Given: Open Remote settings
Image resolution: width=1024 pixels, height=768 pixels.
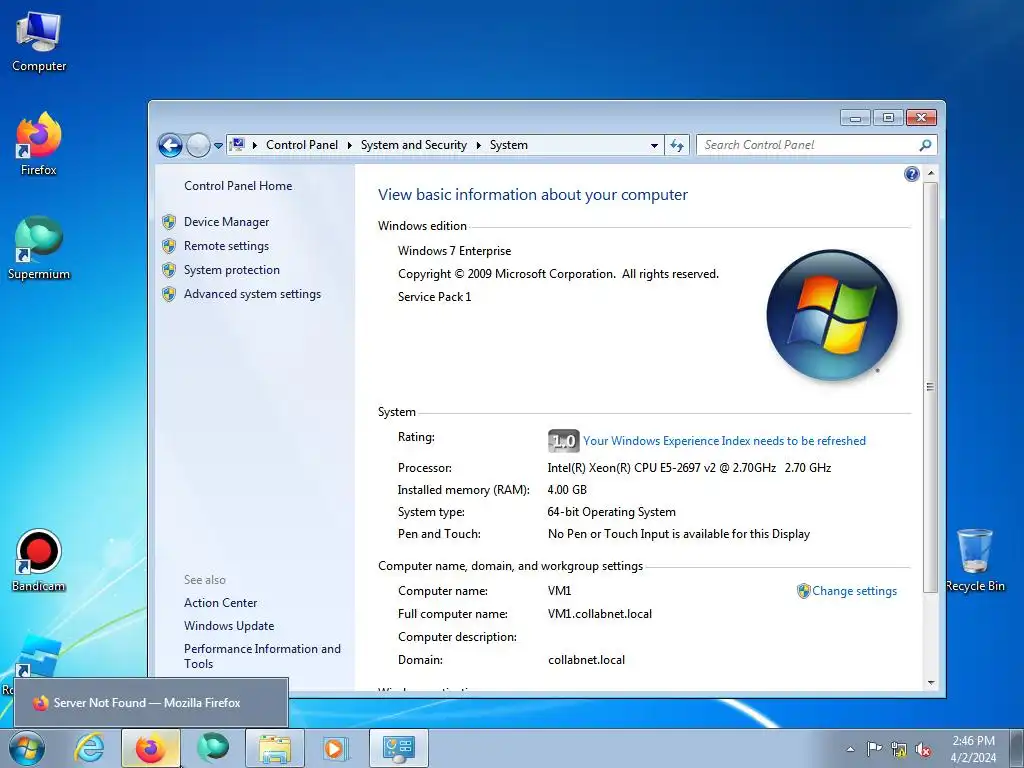Looking at the screenshot, I should [x=227, y=246].
